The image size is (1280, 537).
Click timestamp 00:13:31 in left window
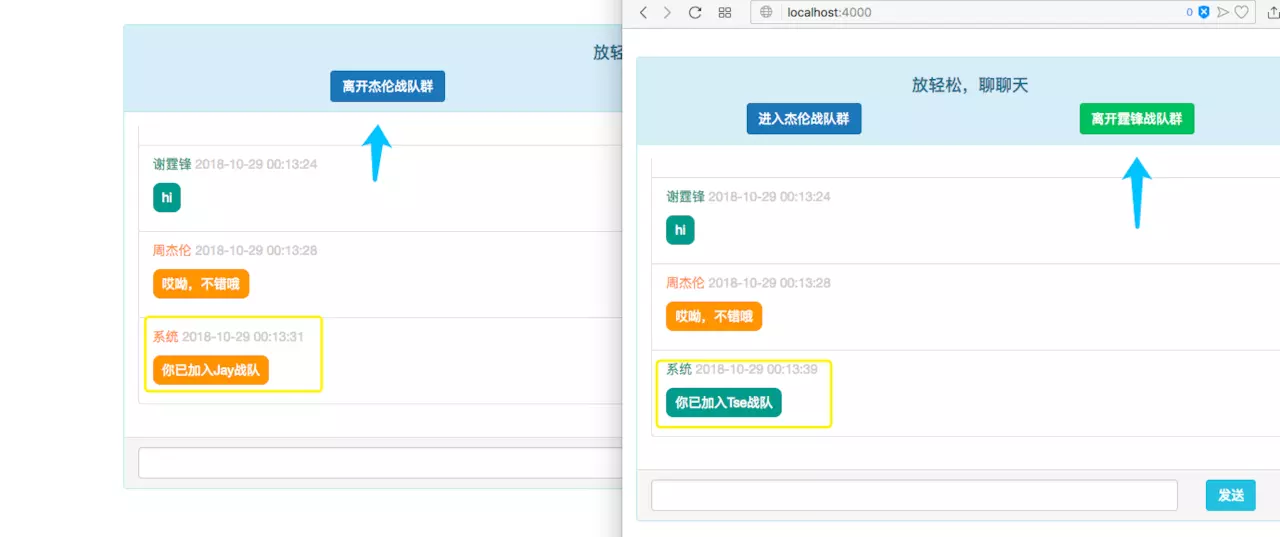243,336
